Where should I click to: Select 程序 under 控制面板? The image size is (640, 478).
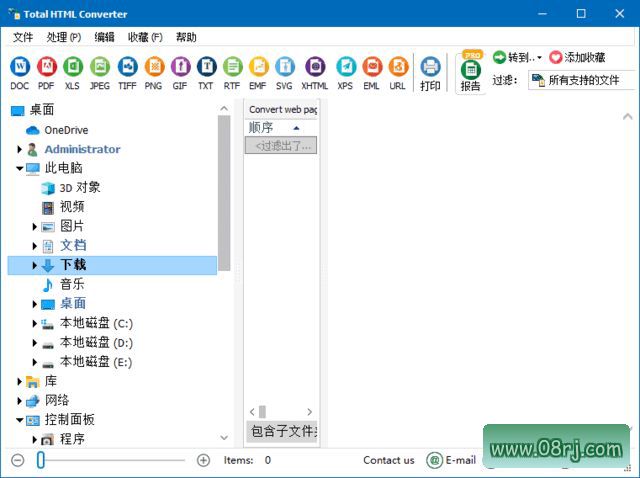[64, 439]
